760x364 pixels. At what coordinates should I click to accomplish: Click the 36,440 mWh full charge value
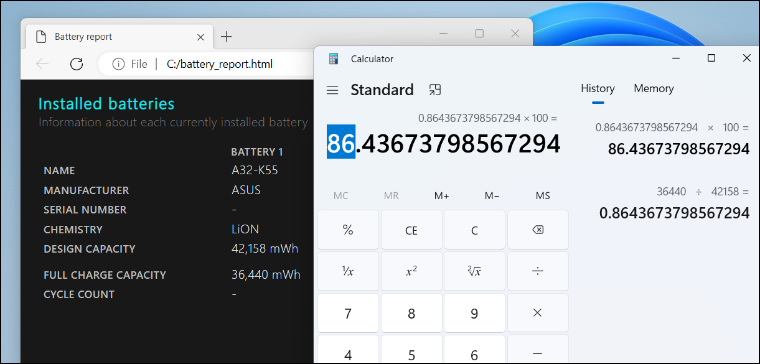point(266,275)
